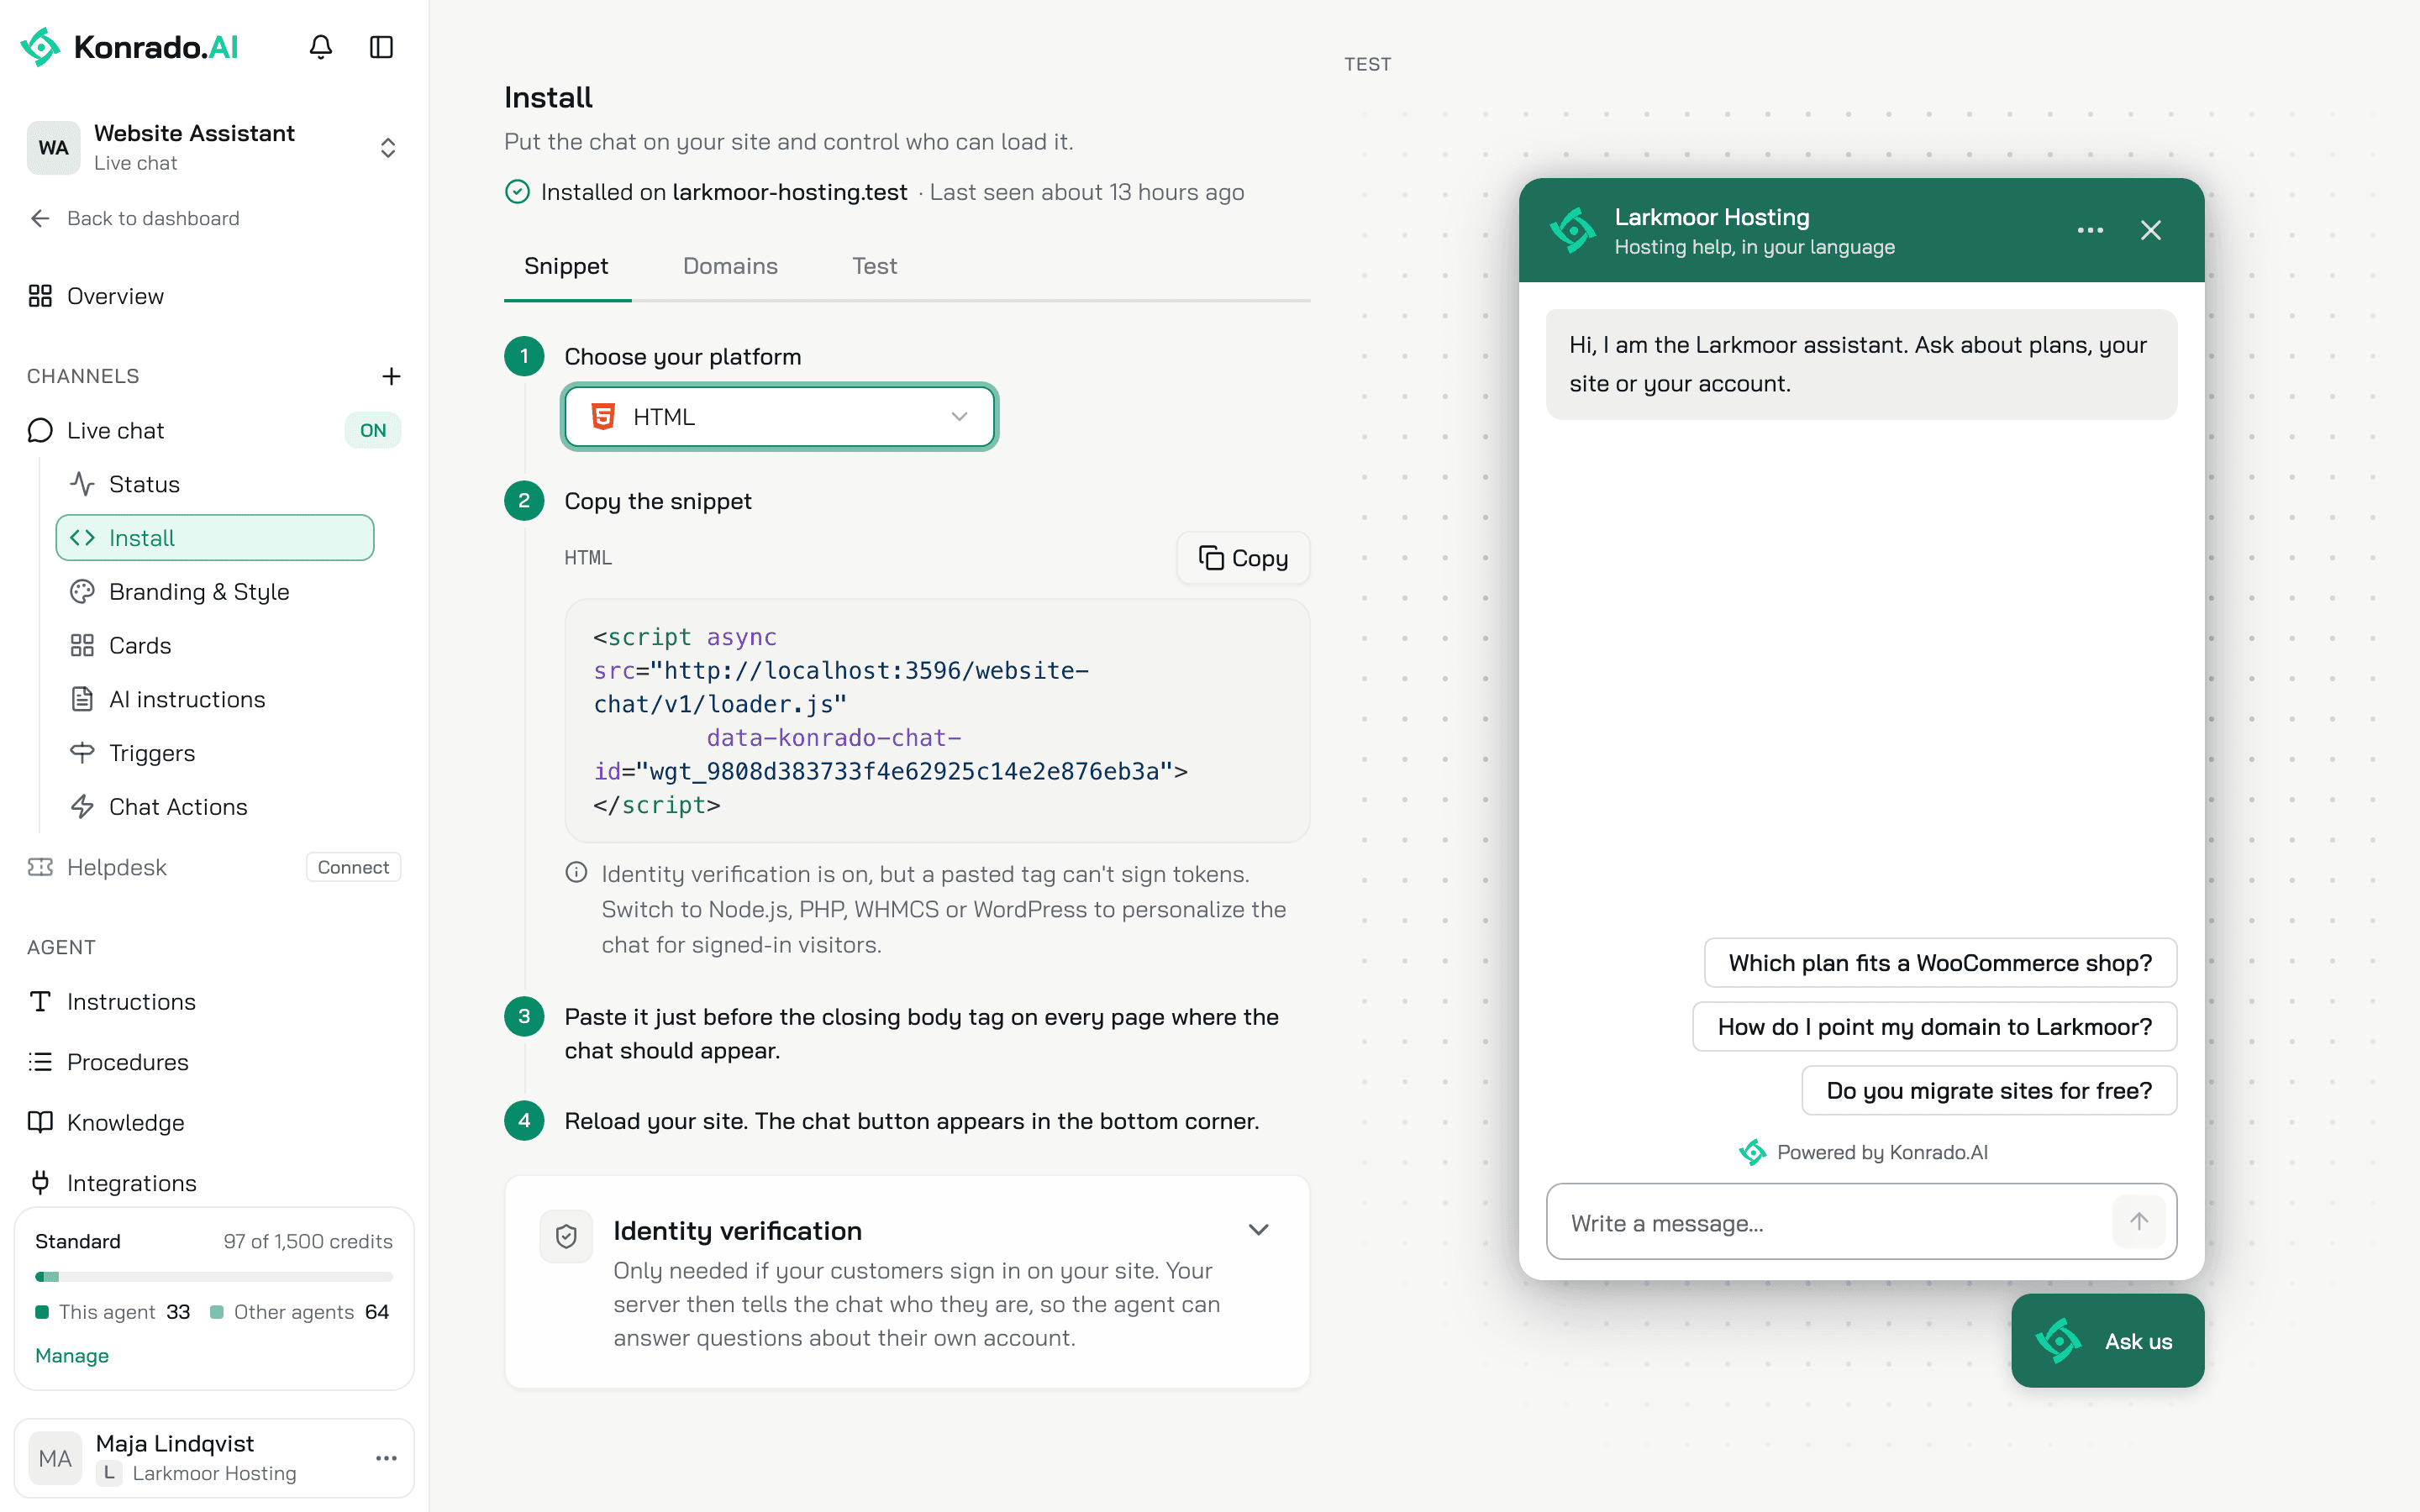Add a new channel with the plus icon
The image size is (2420, 1512).
coord(391,376)
